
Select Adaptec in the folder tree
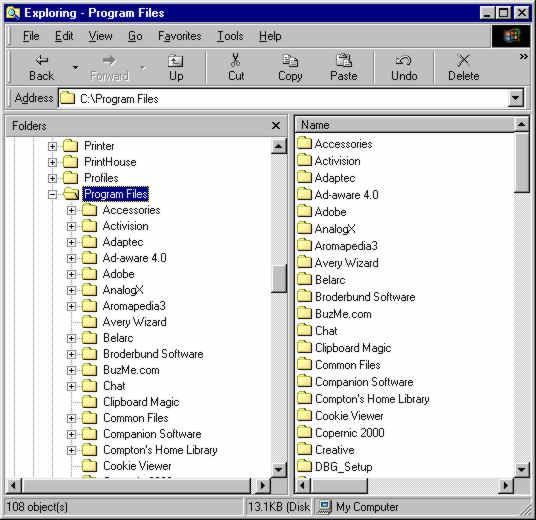pos(123,242)
